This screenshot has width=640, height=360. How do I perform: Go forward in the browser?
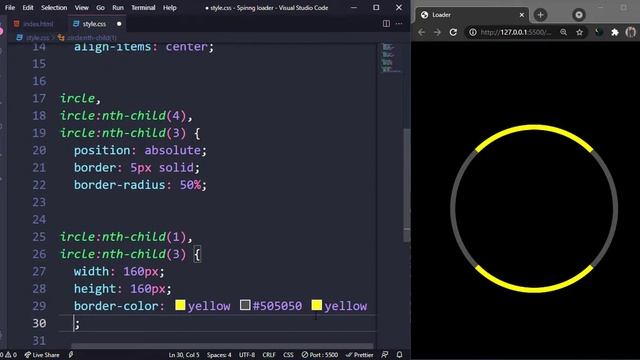click(x=437, y=32)
